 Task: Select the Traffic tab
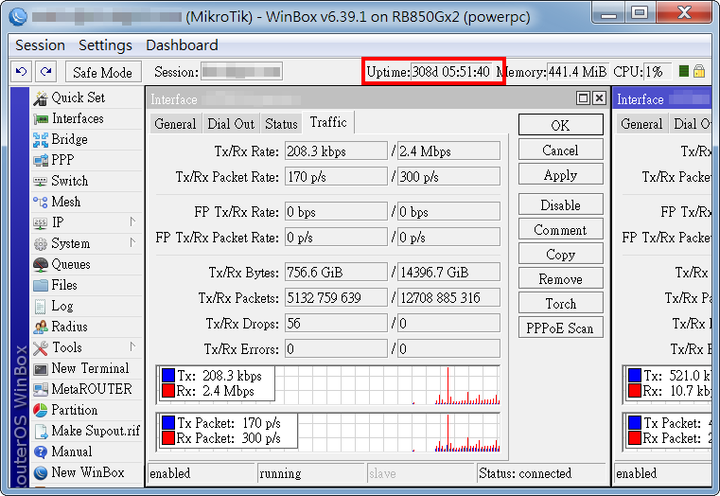pyautogui.click(x=328, y=123)
